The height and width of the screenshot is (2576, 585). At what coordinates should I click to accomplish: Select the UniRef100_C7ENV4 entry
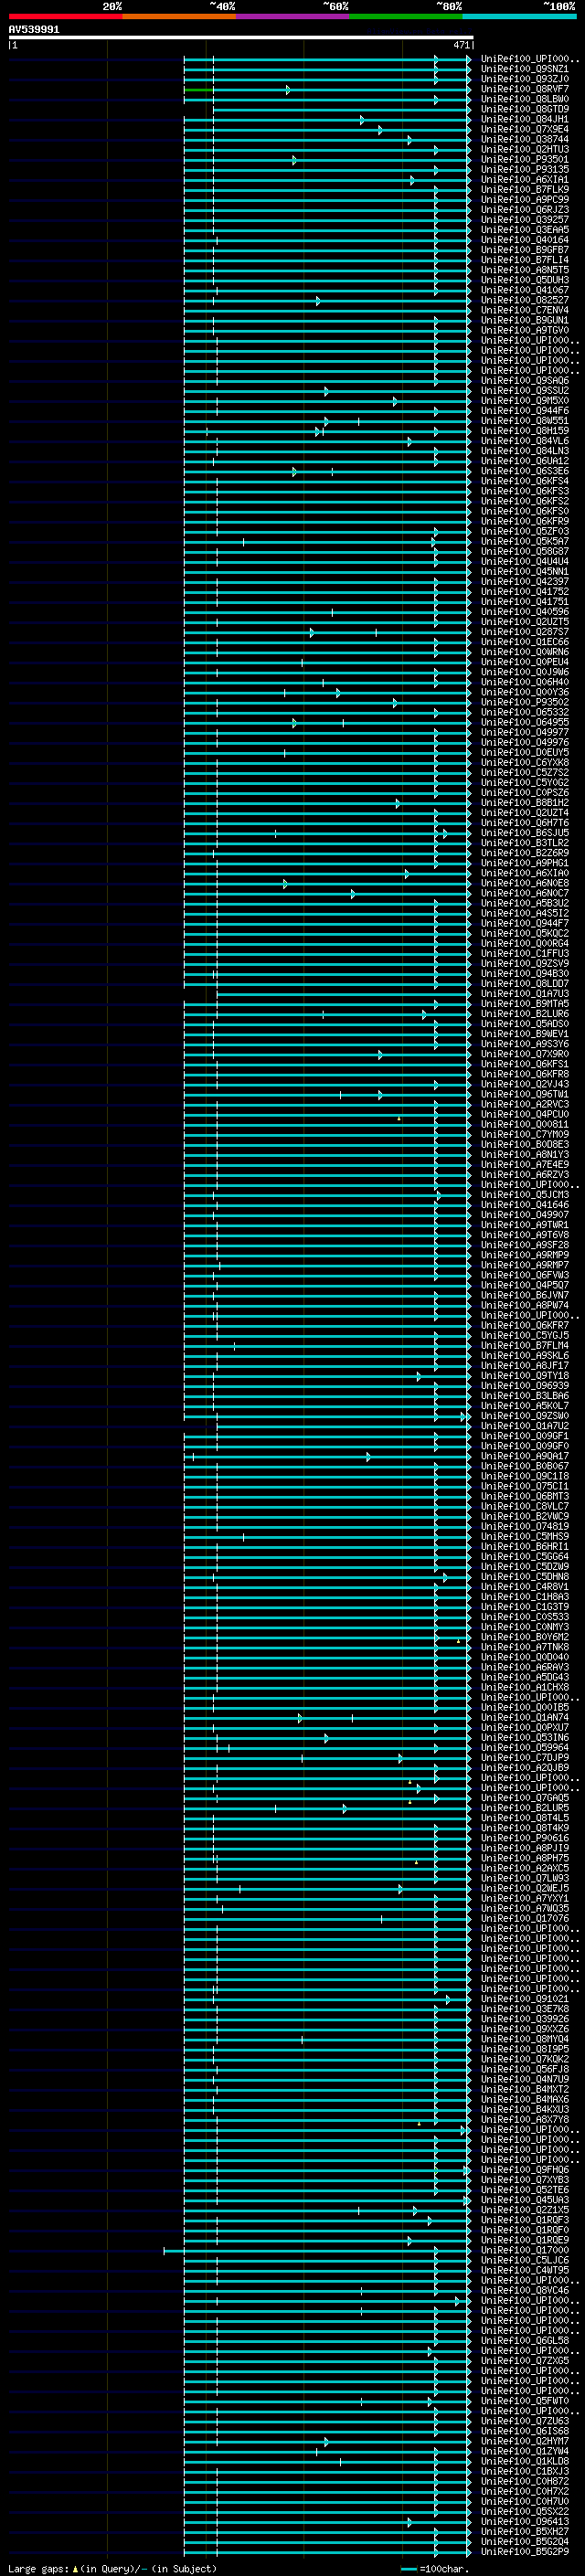click(525, 310)
